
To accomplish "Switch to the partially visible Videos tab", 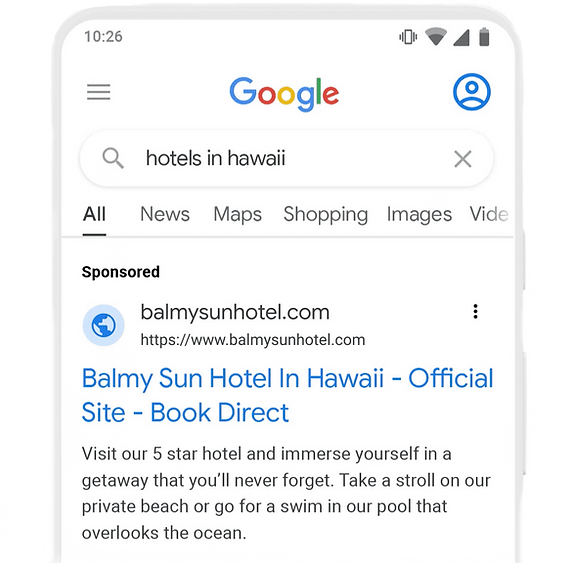I will [x=489, y=214].
